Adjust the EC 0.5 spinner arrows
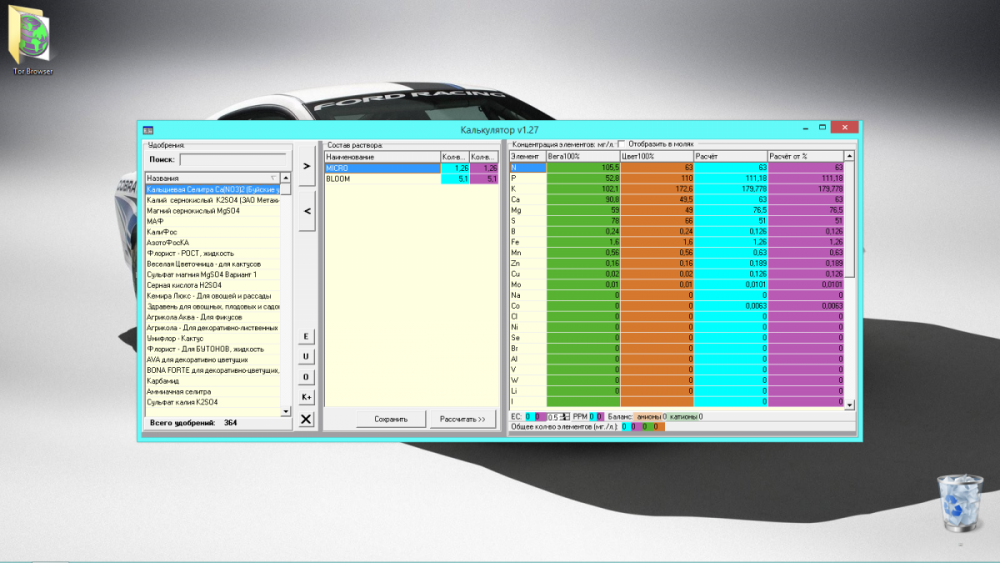1000x563 pixels. click(x=565, y=416)
